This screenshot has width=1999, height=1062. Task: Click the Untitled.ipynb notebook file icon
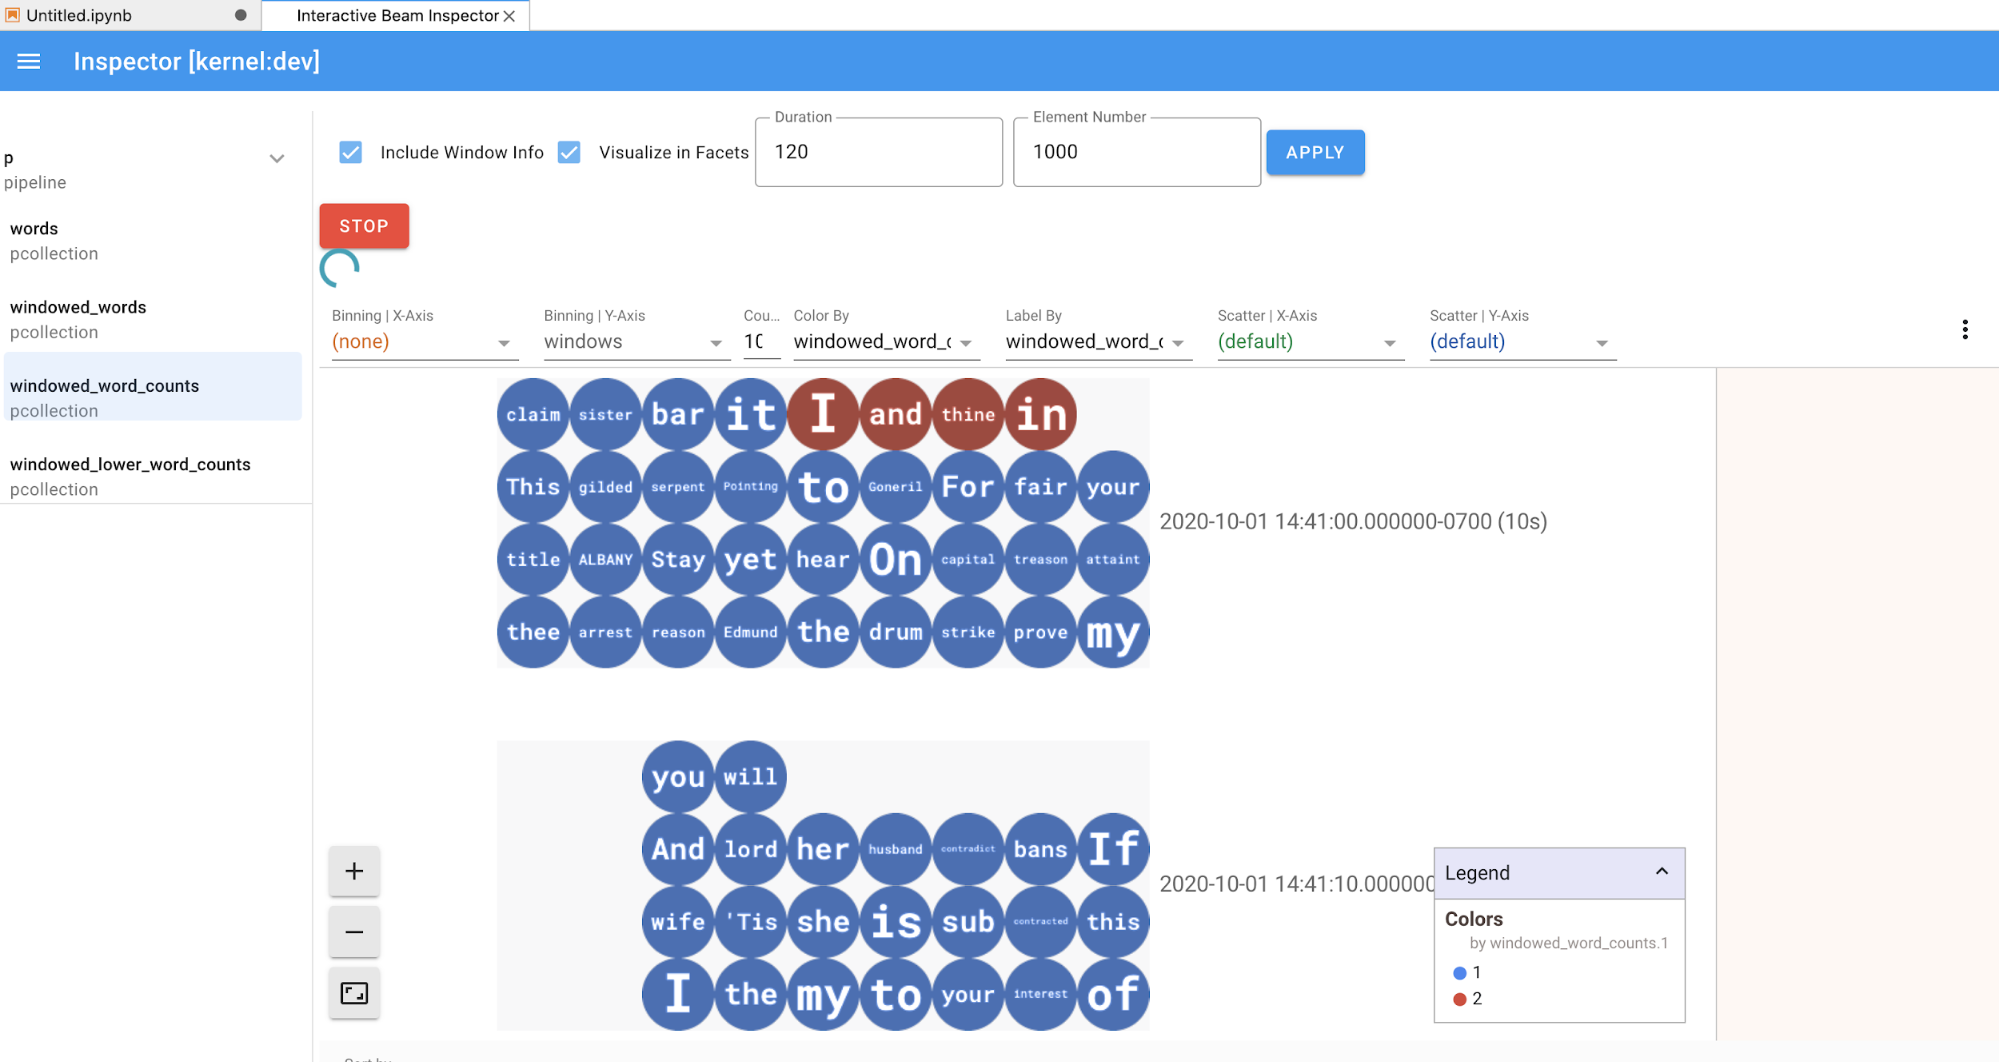point(13,15)
